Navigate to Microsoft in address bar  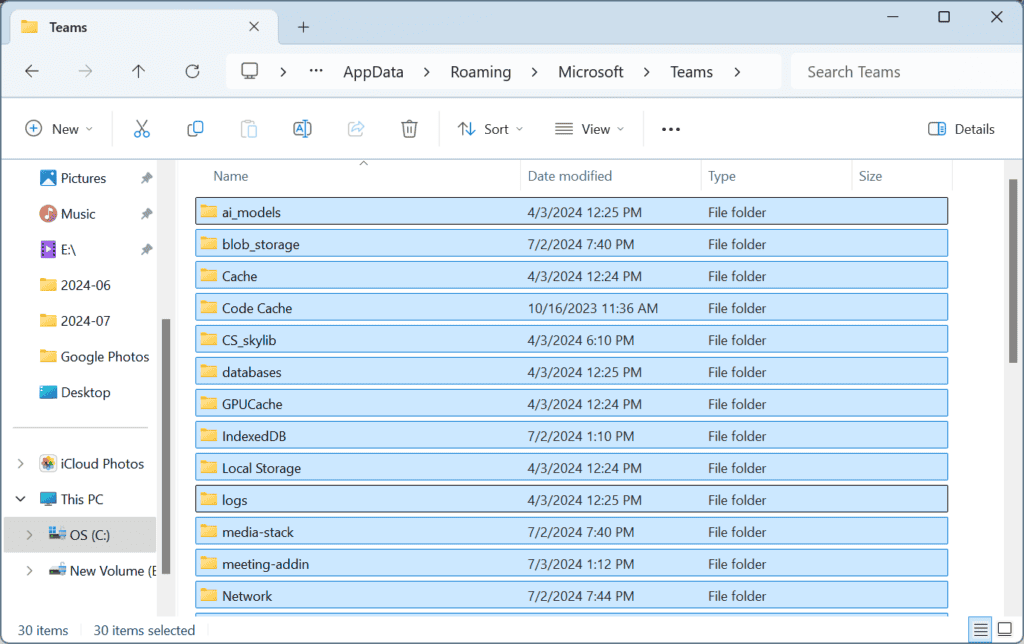pyautogui.click(x=590, y=72)
